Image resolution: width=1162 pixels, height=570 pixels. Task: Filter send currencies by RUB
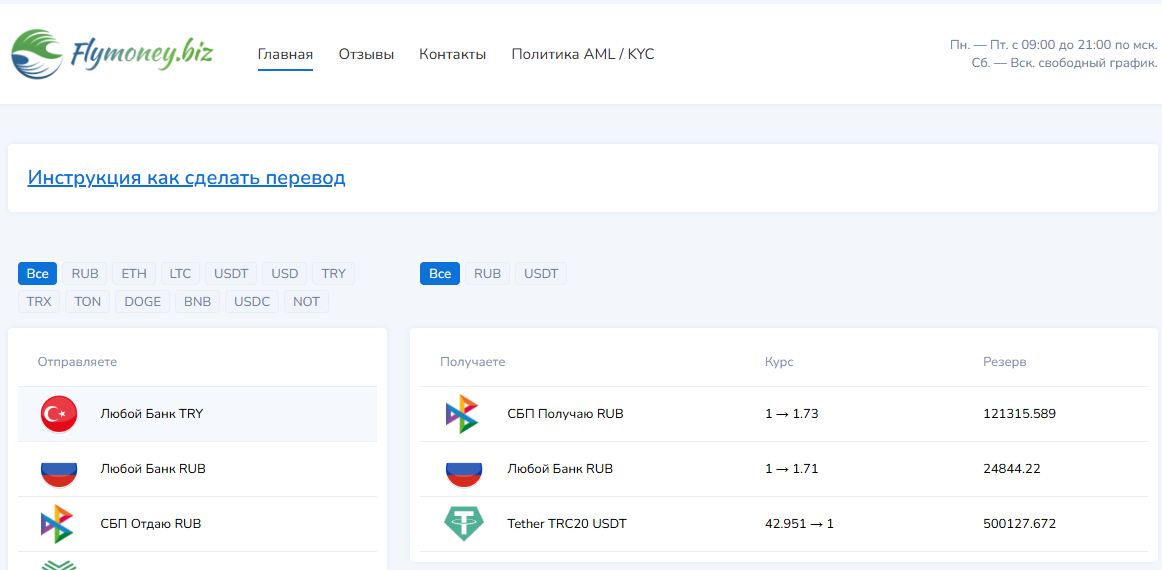click(85, 274)
